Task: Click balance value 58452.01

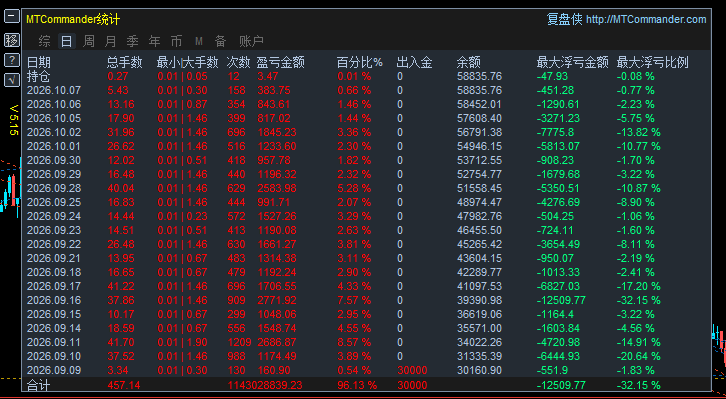Action: 479,104
